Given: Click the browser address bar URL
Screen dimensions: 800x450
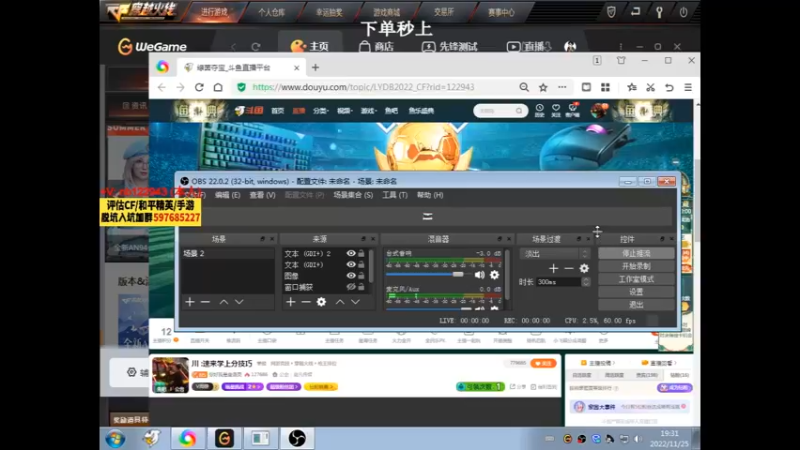Looking at the screenshot, I should pyautogui.click(x=363, y=87).
